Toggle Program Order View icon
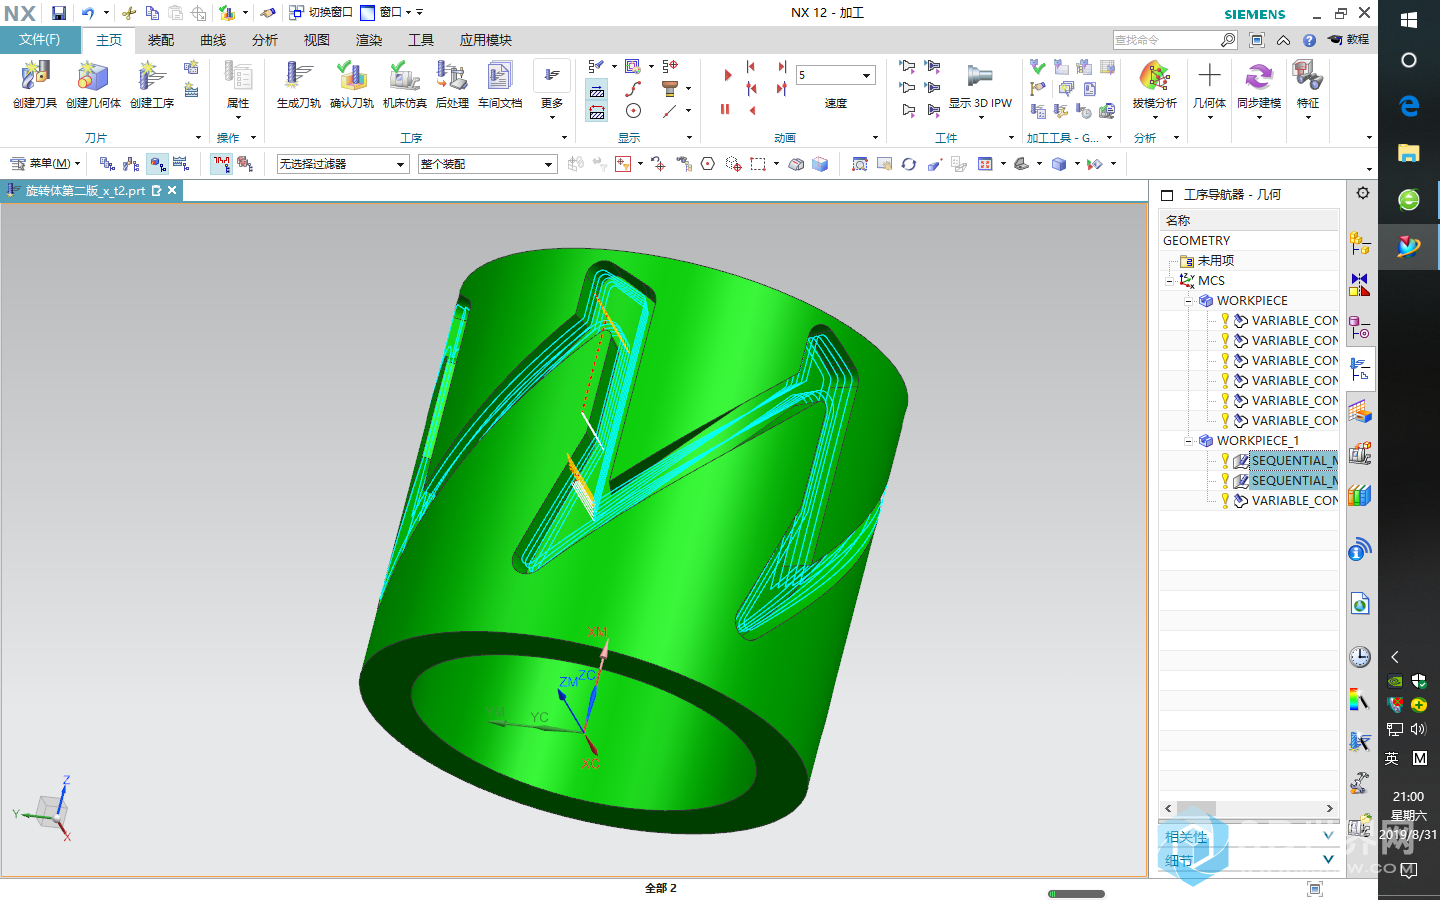Screen dimensions: 1440x900 coord(107,164)
